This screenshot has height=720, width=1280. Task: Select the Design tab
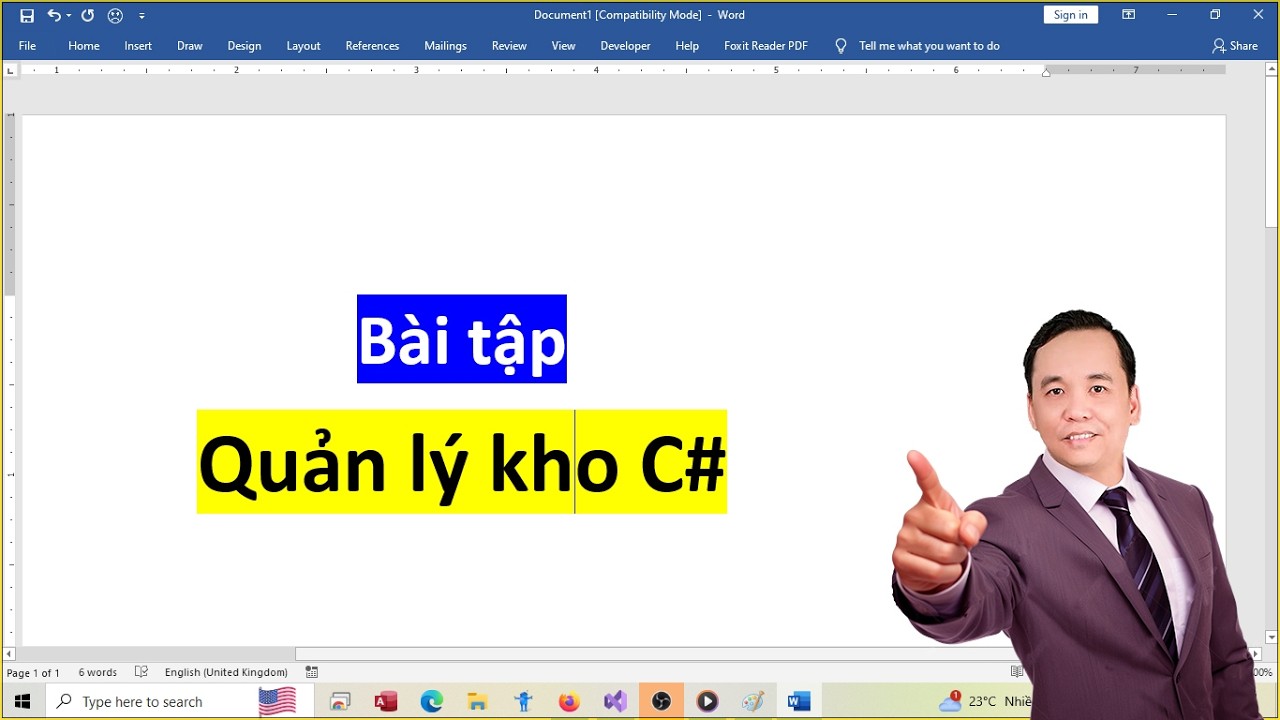(244, 46)
